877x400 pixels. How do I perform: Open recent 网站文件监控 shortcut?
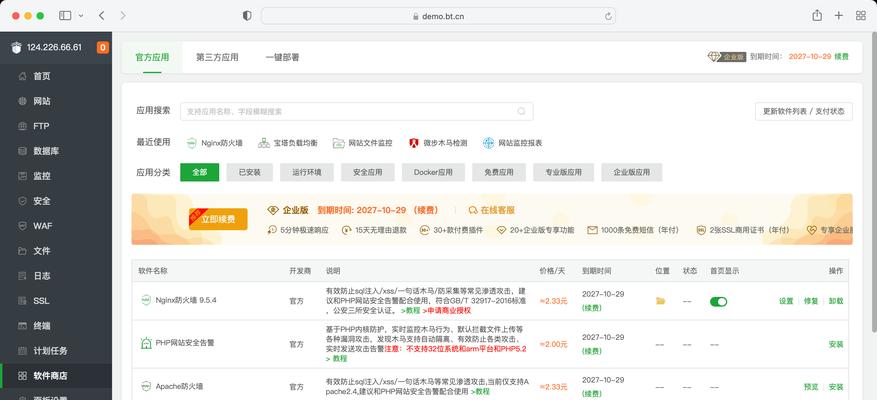362,143
